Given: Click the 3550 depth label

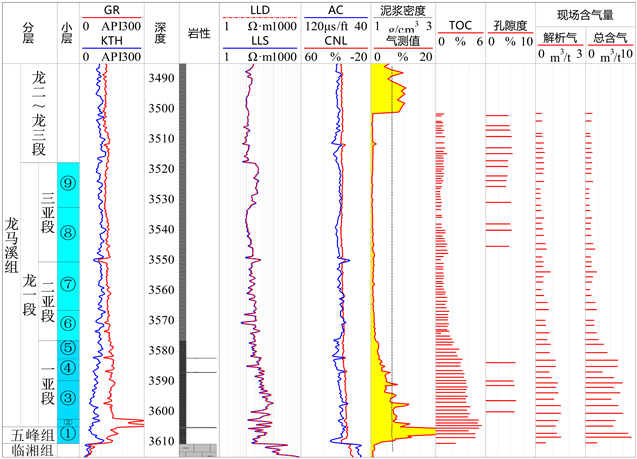Looking at the screenshot, I should (x=161, y=260).
